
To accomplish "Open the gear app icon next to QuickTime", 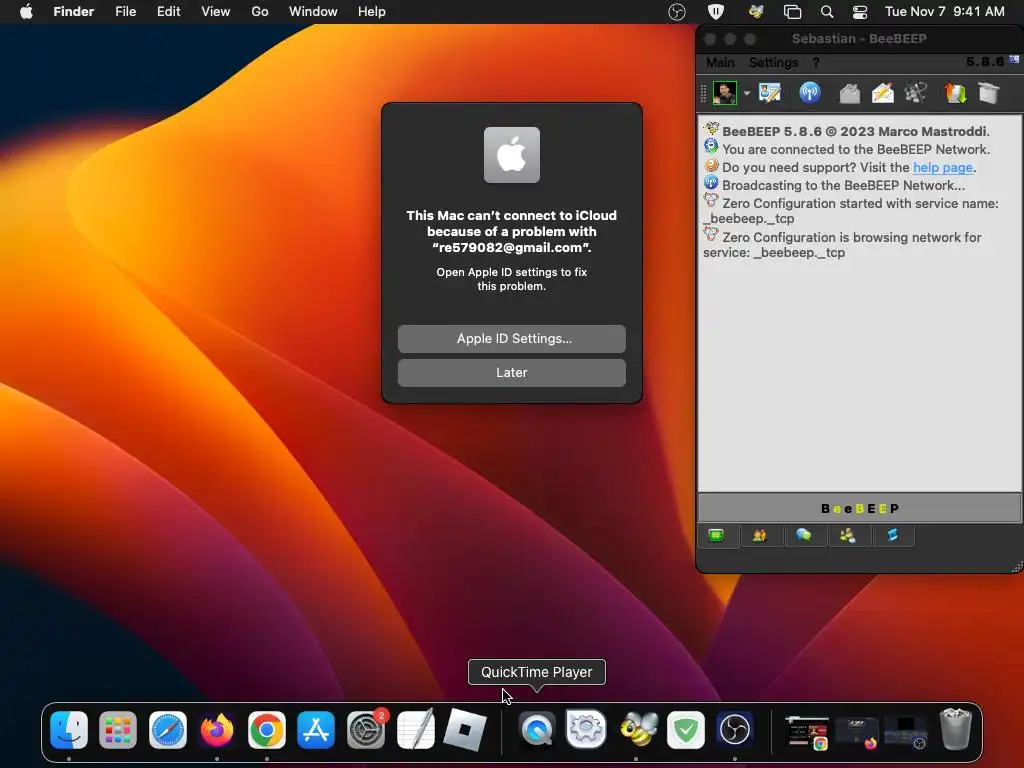I will [x=586, y=729].
